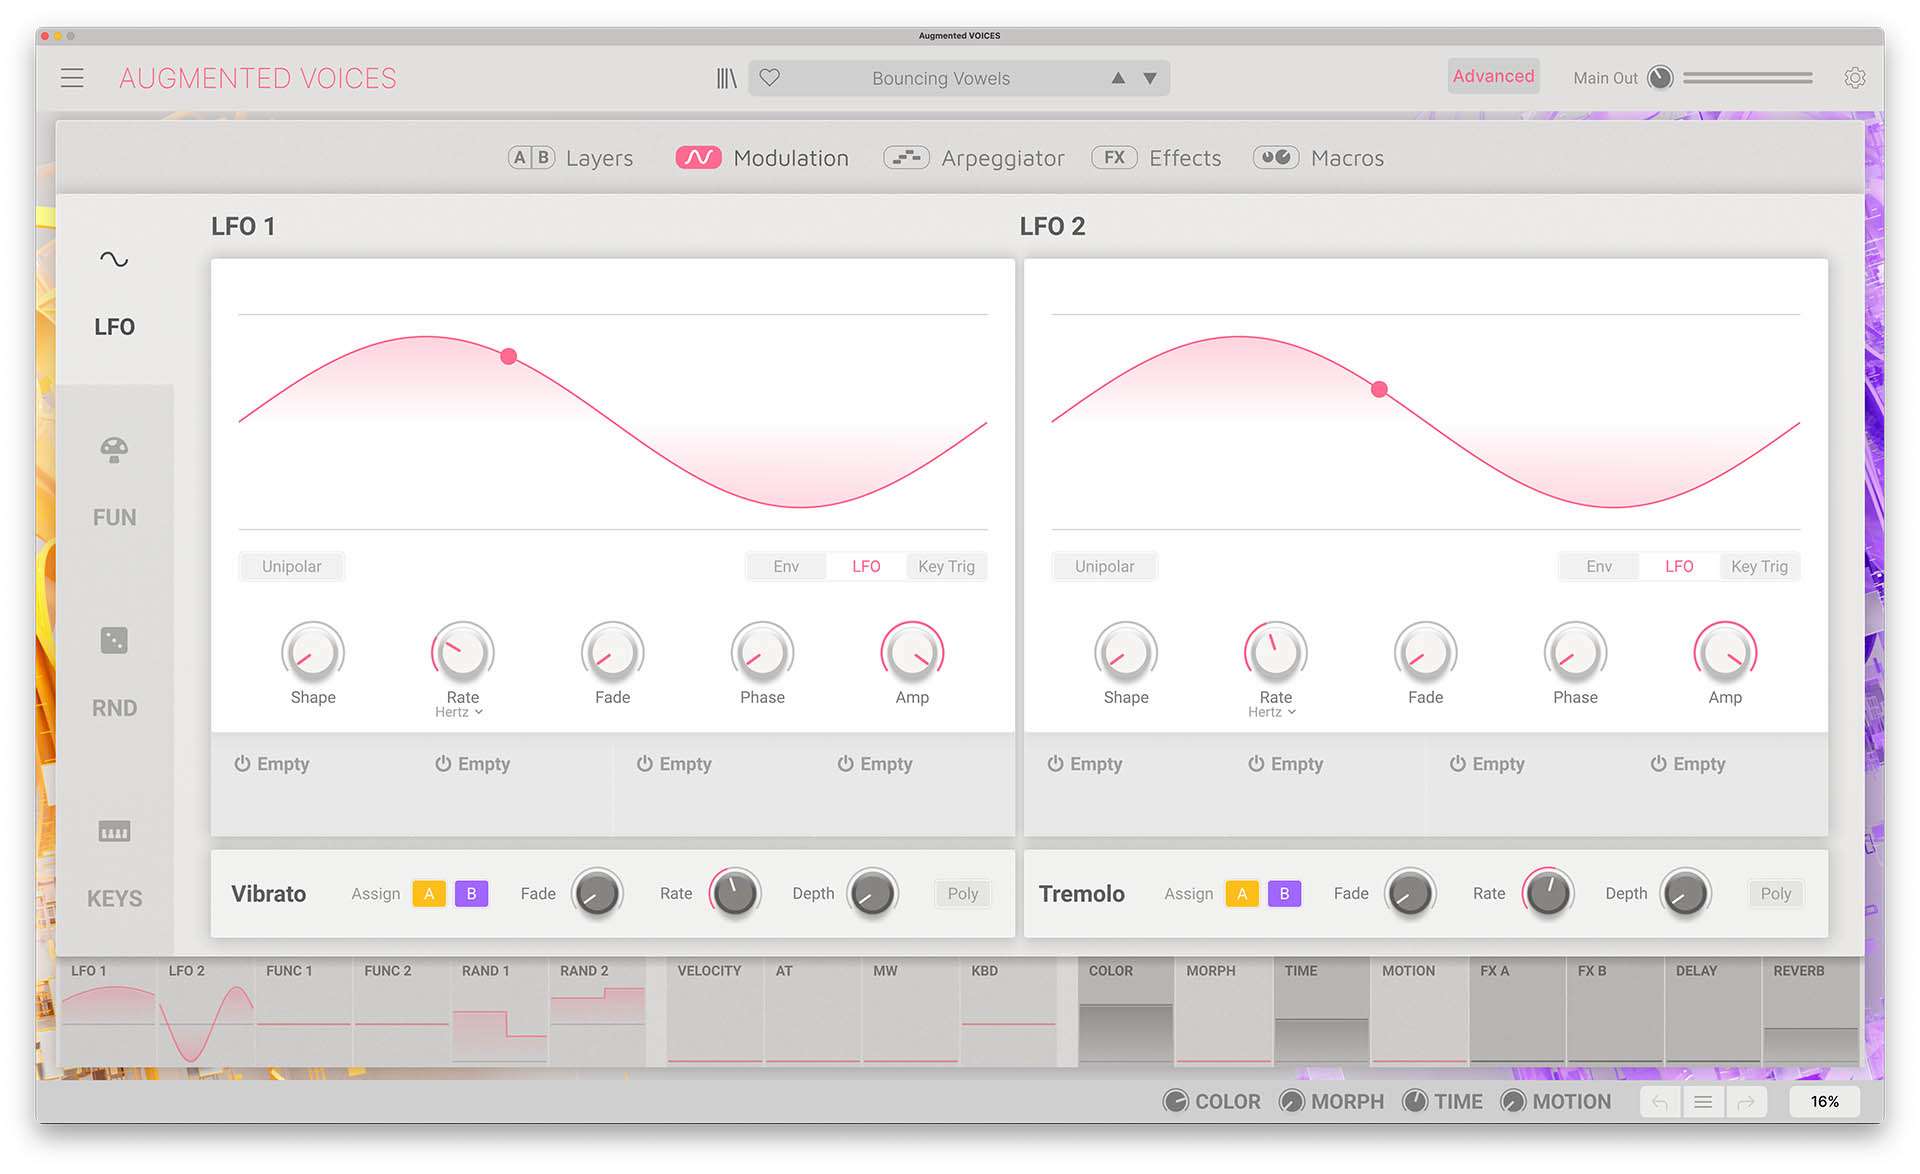The width and height of the screenshot is (1920, 1174).
Task: Switch to the Effects tab
Action: click(x=1156, y=157)
